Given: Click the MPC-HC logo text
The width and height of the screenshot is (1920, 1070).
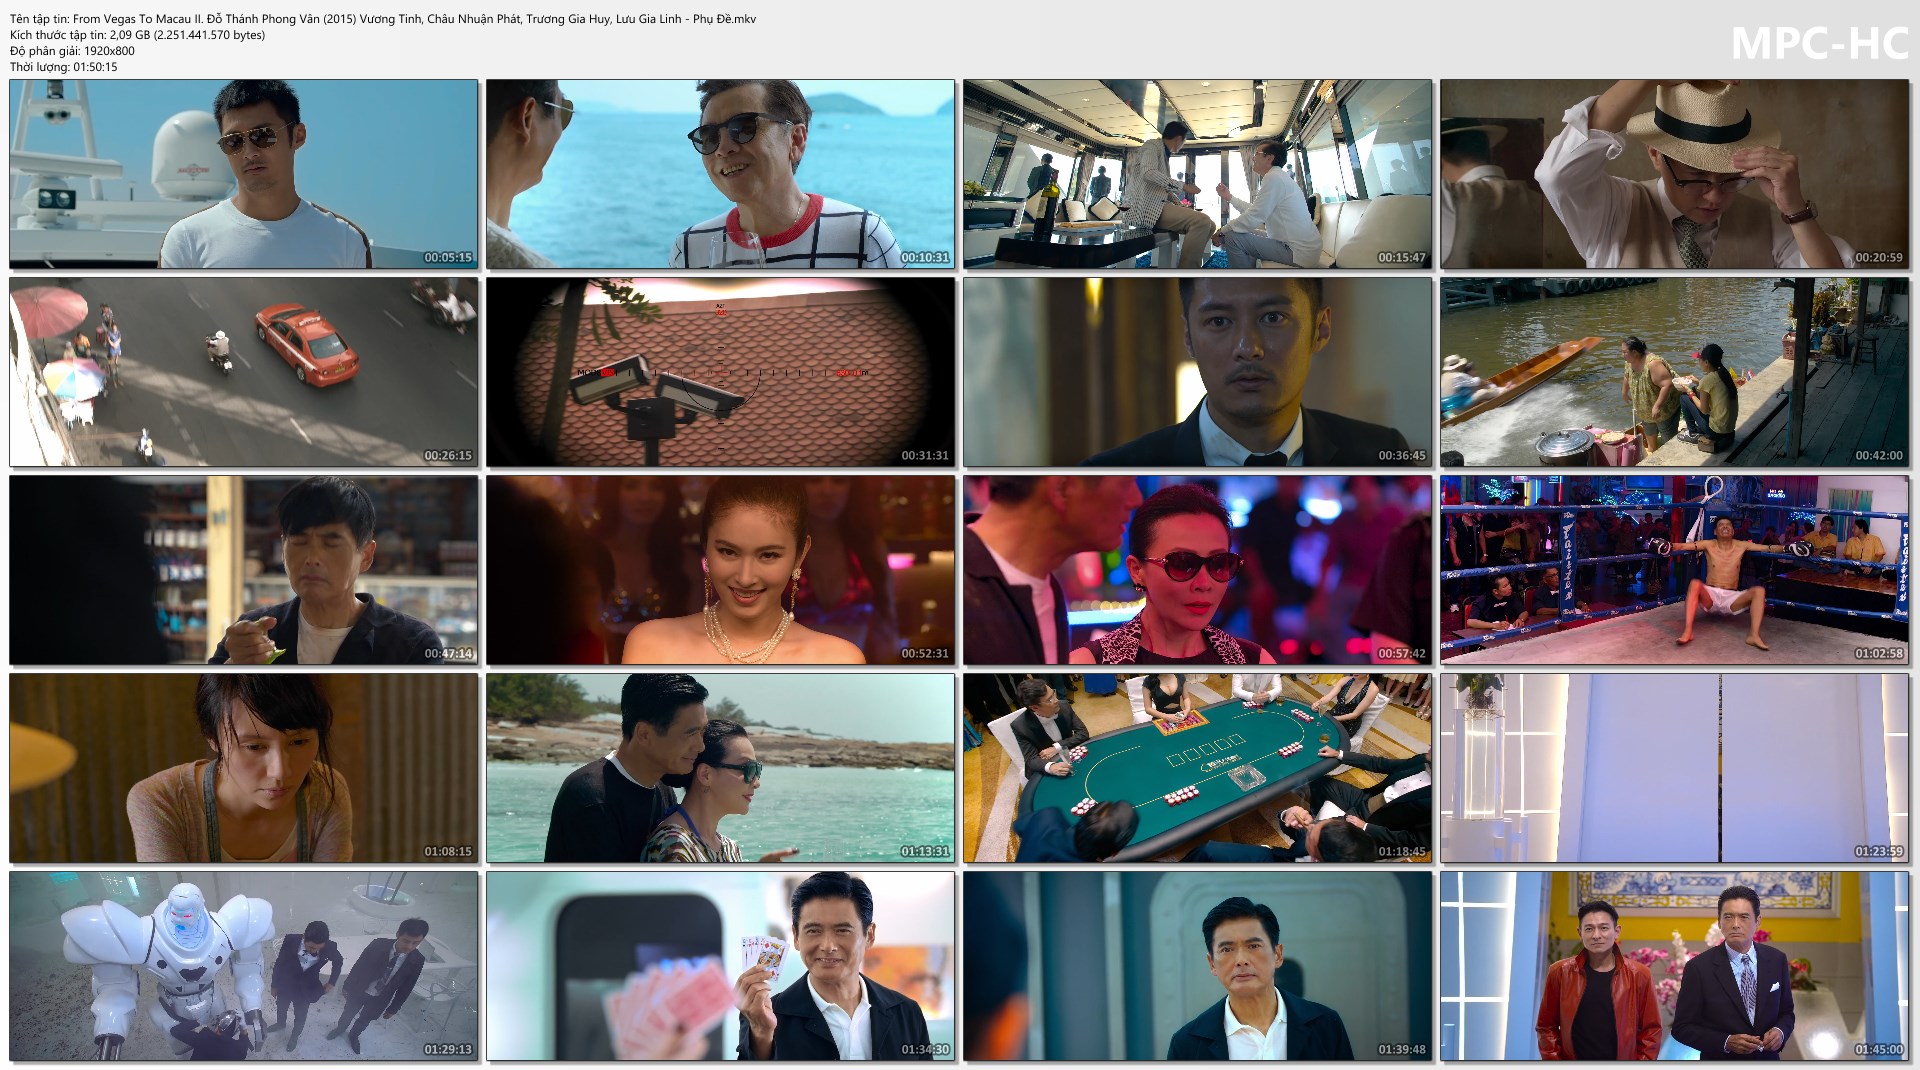Looking at the screenshot, I should click(1819, 43).
